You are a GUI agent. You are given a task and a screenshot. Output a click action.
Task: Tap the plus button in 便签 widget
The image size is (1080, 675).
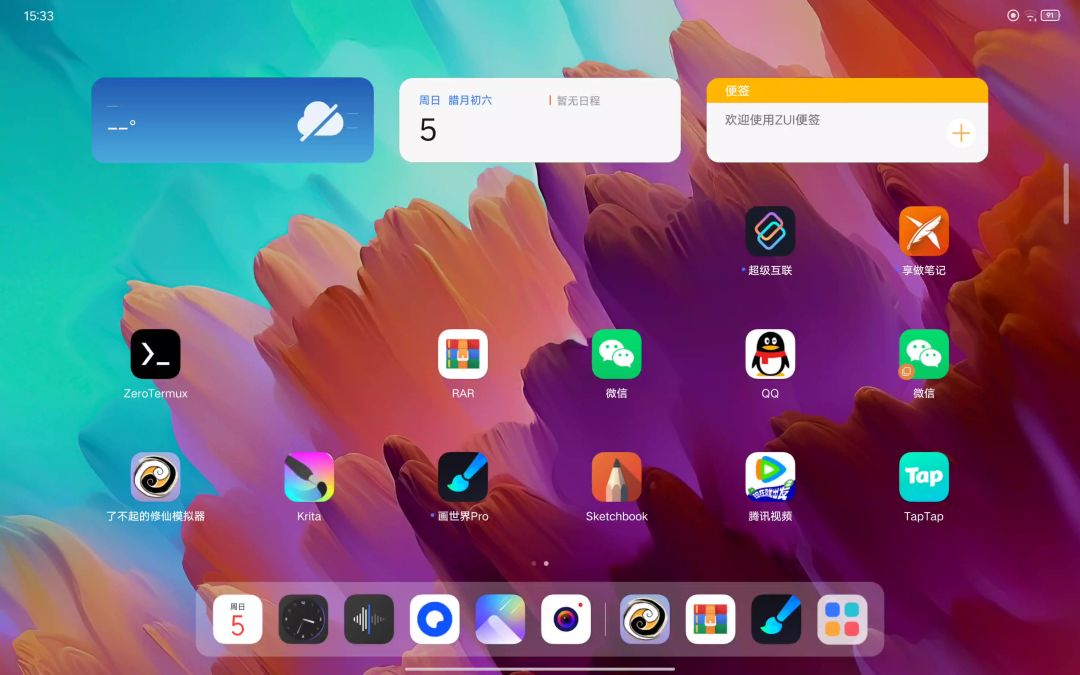pyautogui.click(x=960, y=133)
